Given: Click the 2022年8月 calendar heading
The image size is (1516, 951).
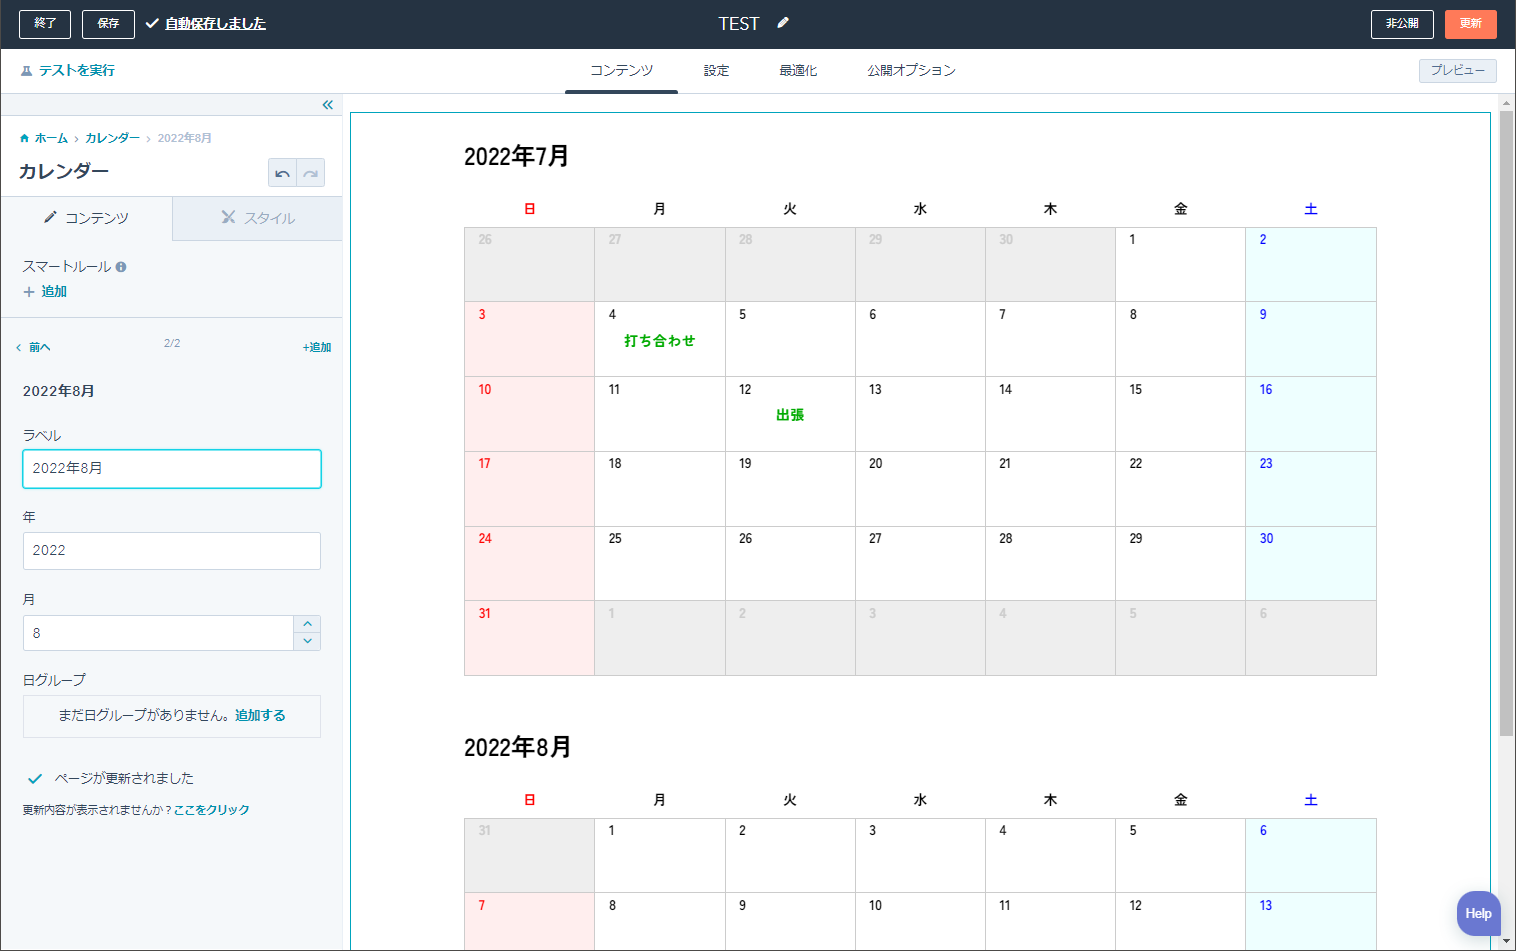Looking at the screenshot, I should click(517, 747).
